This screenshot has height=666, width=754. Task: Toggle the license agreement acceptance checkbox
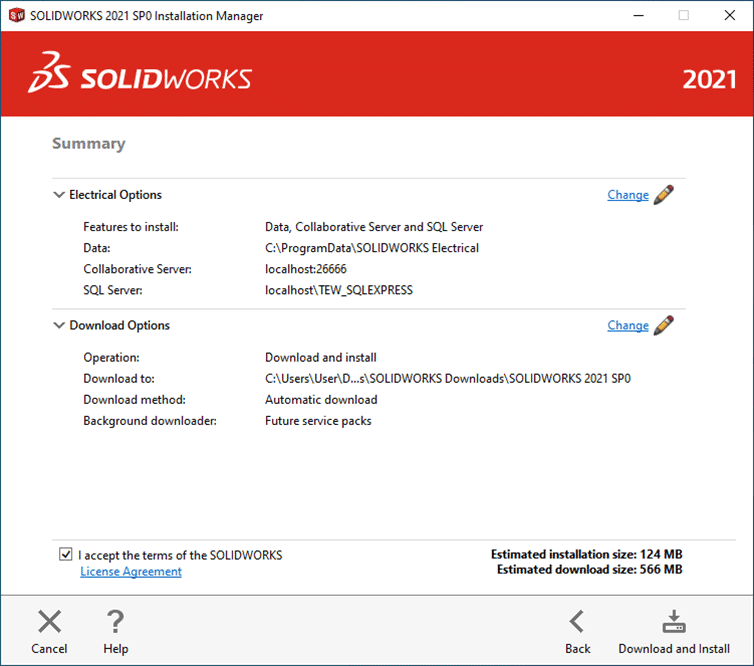[65, 554]
